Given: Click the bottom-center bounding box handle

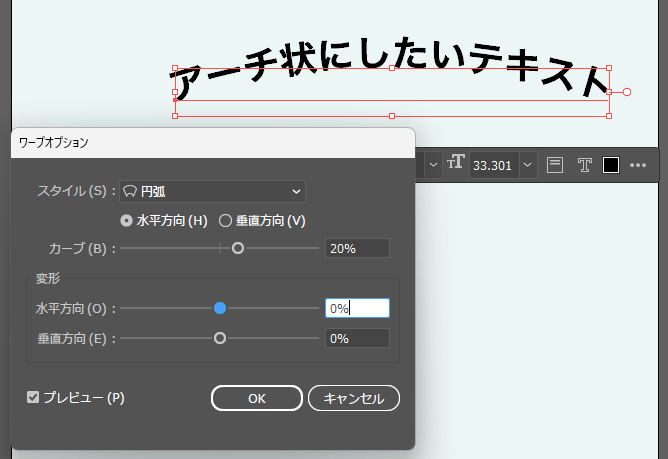Looking at the screenshot, I should tap(392, 116).
